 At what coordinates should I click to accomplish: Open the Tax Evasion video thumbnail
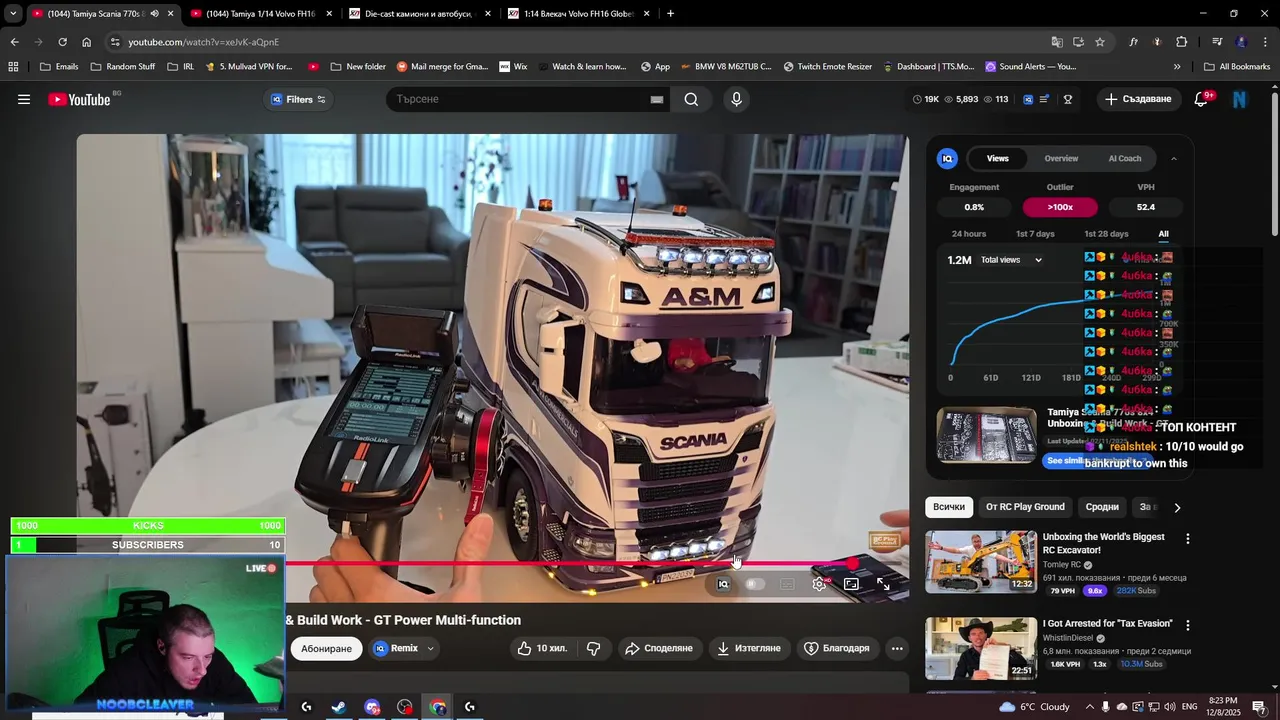click(981, 648)
